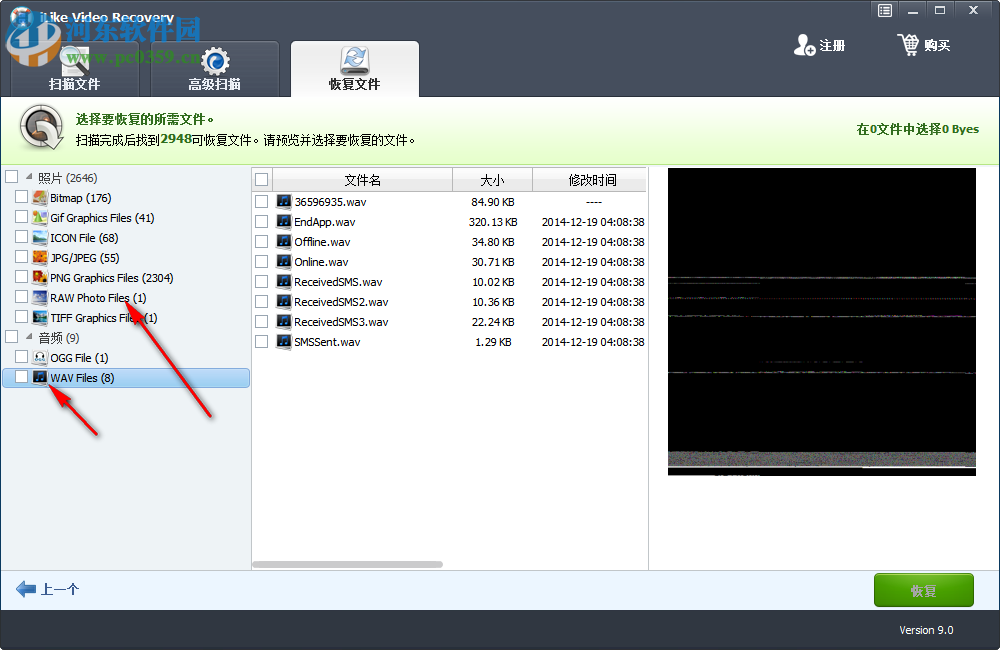Click the 上一个 previous button
This screenshot has height=650, width=1000.
pyautogui.click(x=47, y=590)
